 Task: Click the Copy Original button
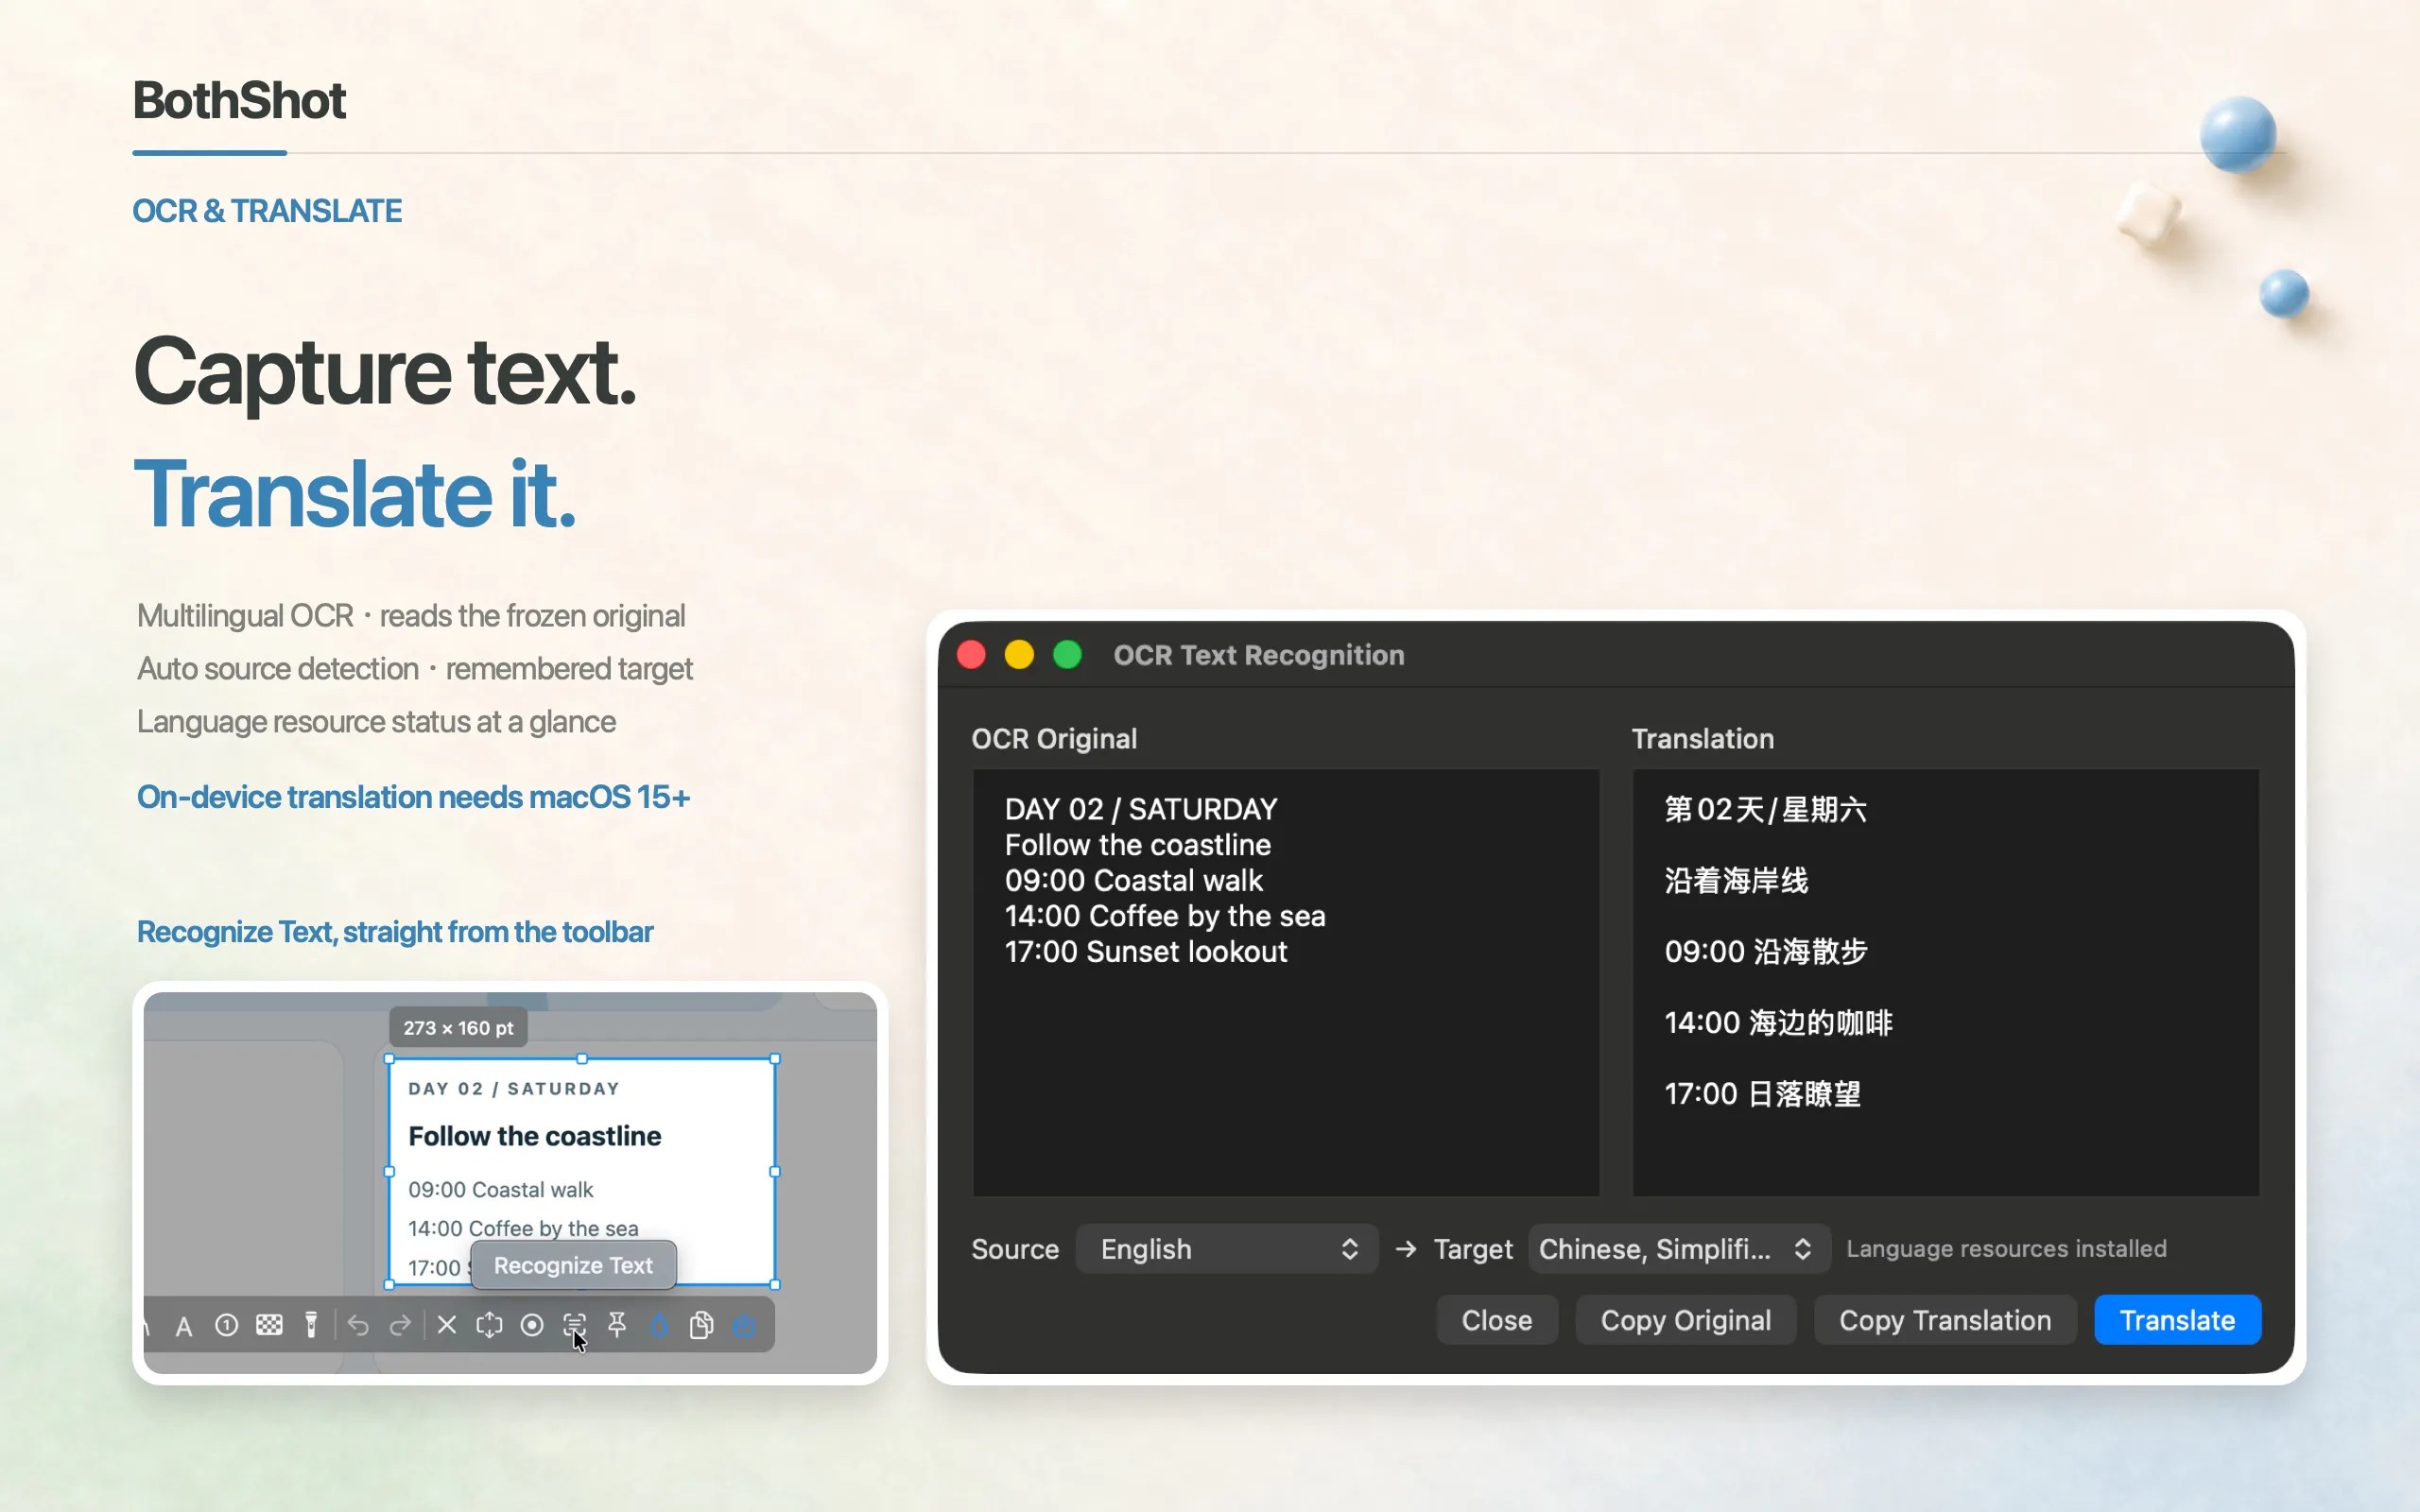coord(1686,1320)
